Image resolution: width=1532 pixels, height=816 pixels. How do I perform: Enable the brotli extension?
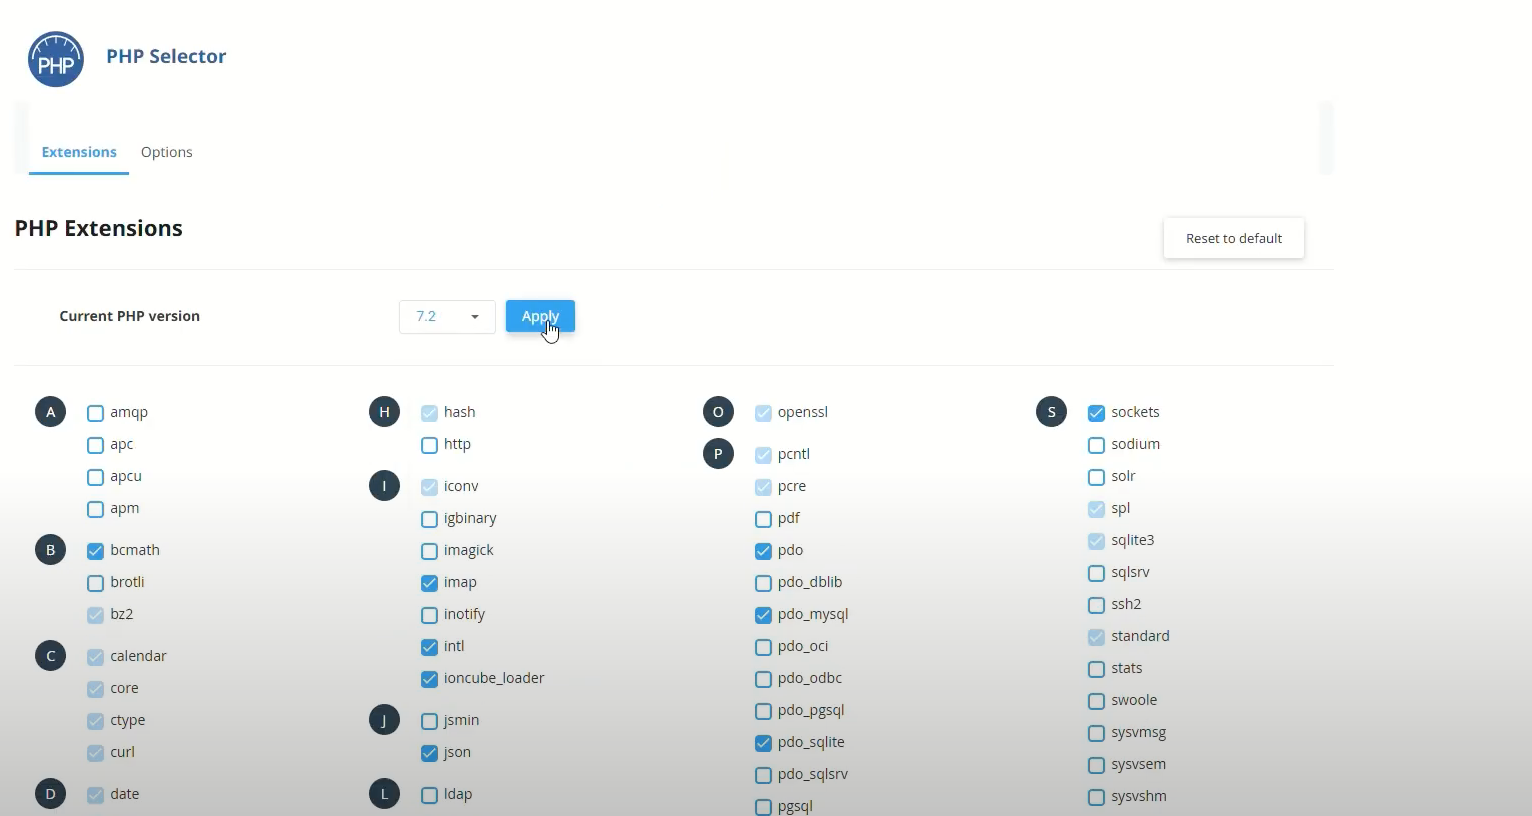95,583
